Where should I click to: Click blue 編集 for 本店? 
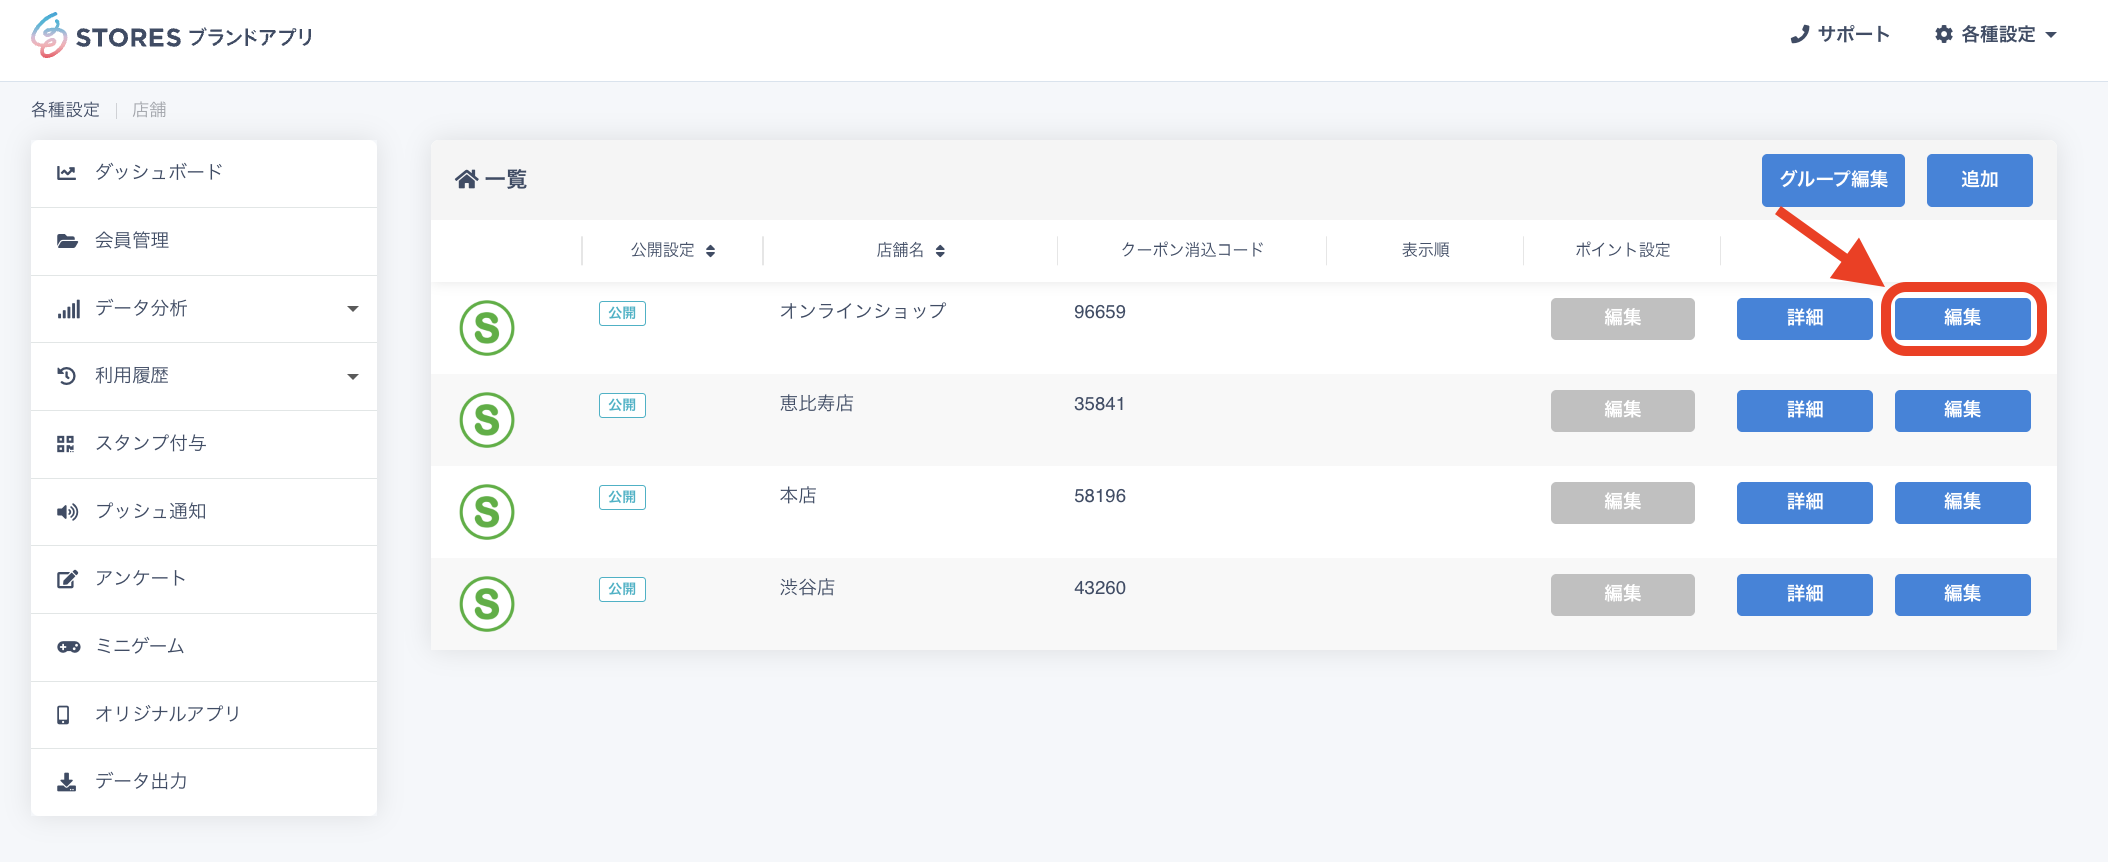[1963, 503]
